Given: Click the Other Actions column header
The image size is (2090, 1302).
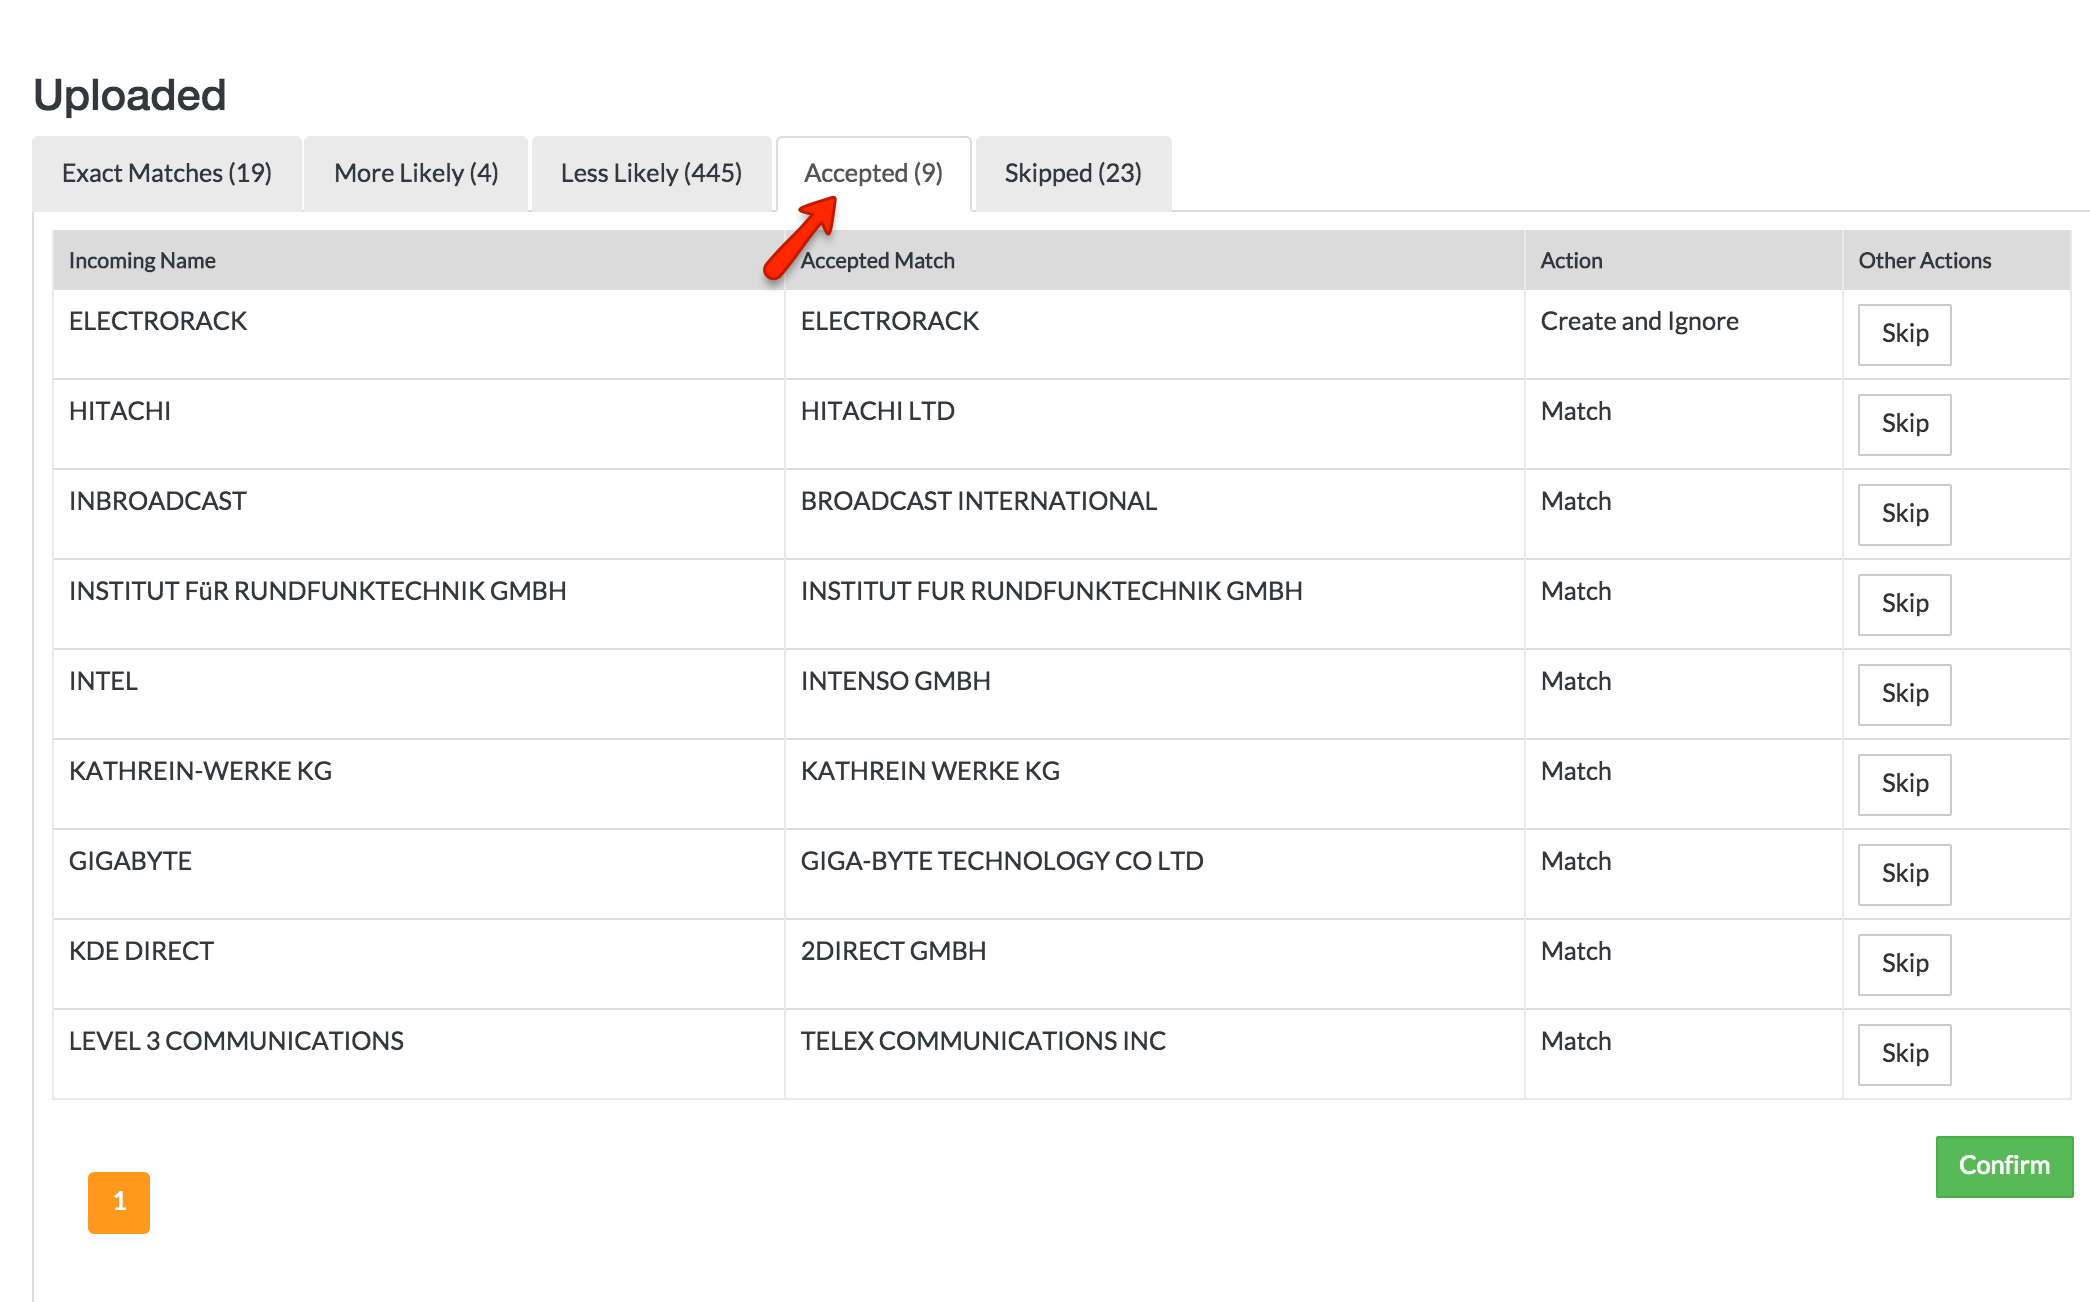Looking at the screenshot, I should [x=1924, y=260].
